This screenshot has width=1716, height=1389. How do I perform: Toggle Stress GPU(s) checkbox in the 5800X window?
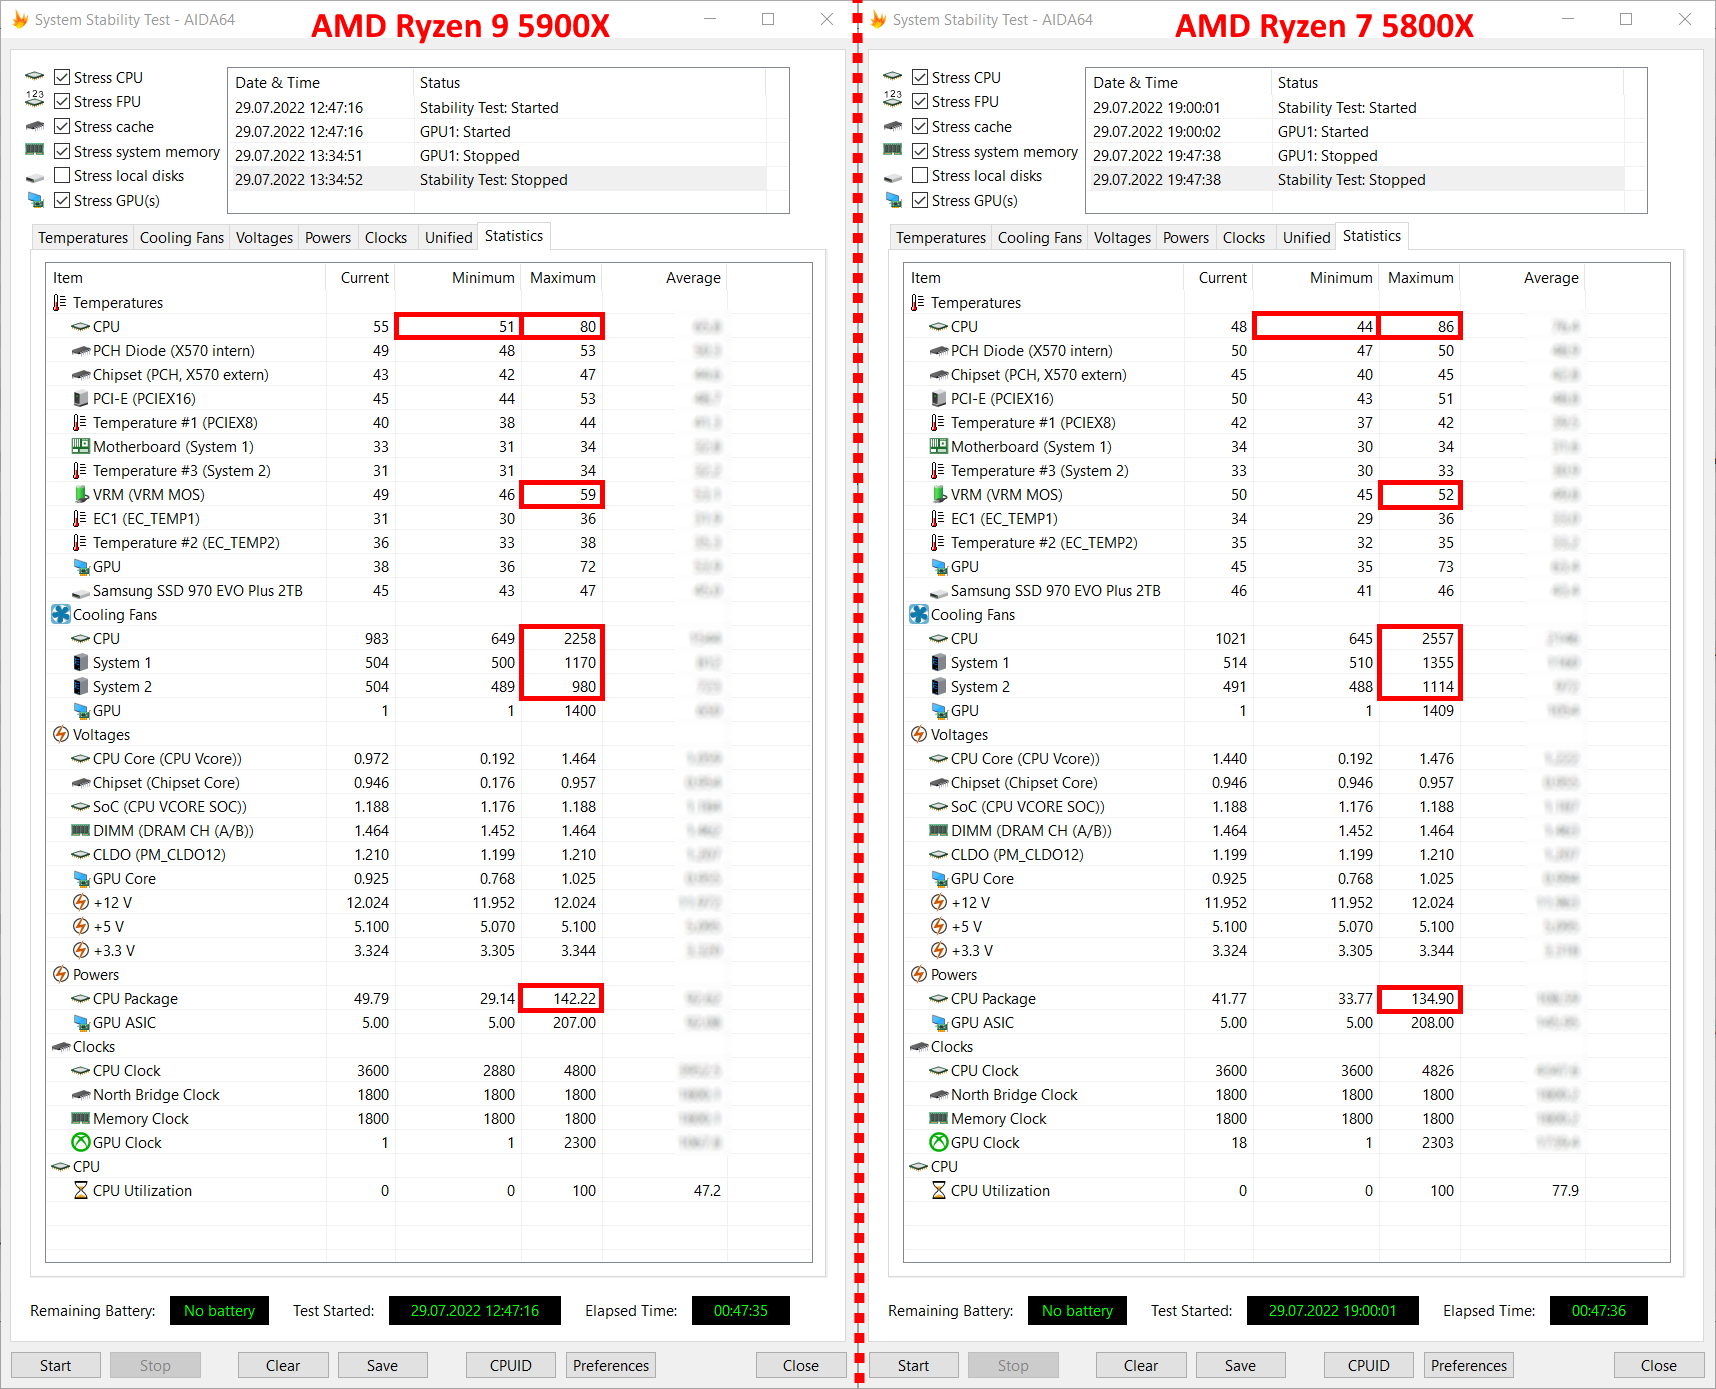920,200
